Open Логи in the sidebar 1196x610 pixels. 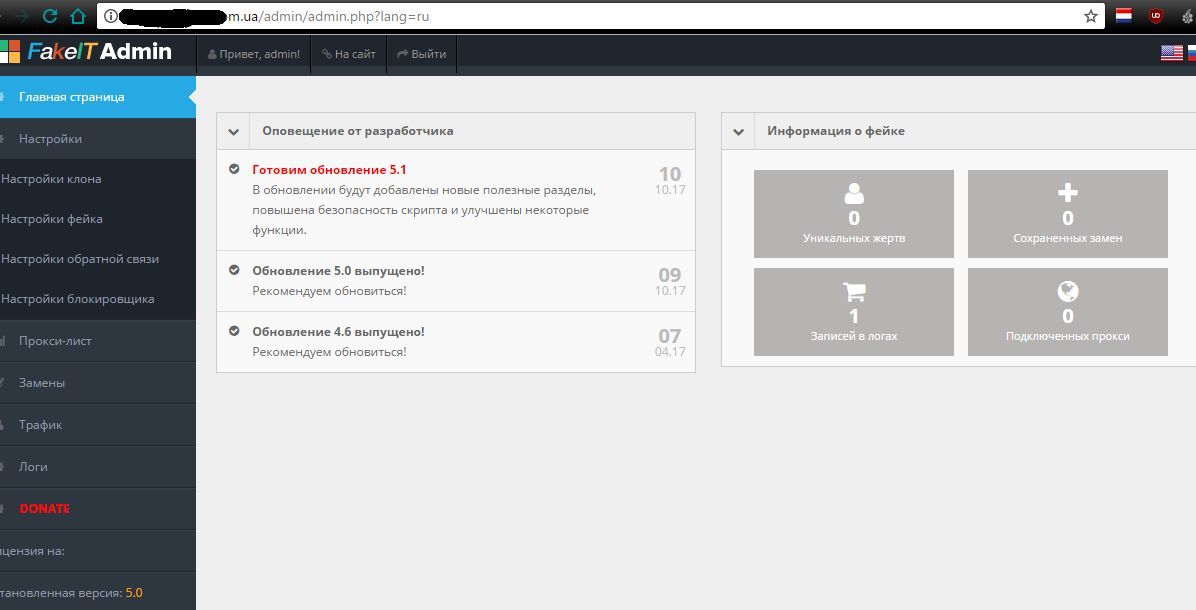pos(98,467)
